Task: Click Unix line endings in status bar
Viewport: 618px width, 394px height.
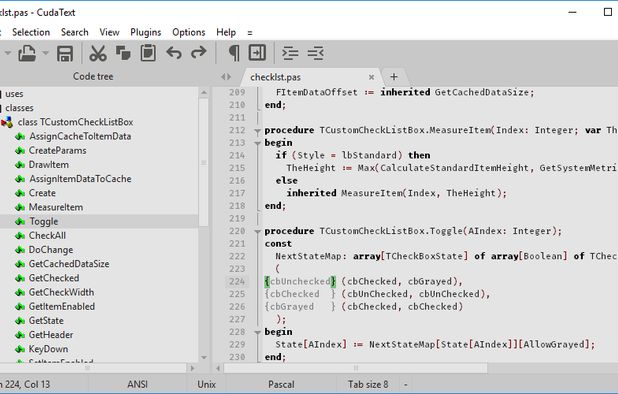Action: coord(207,385)
